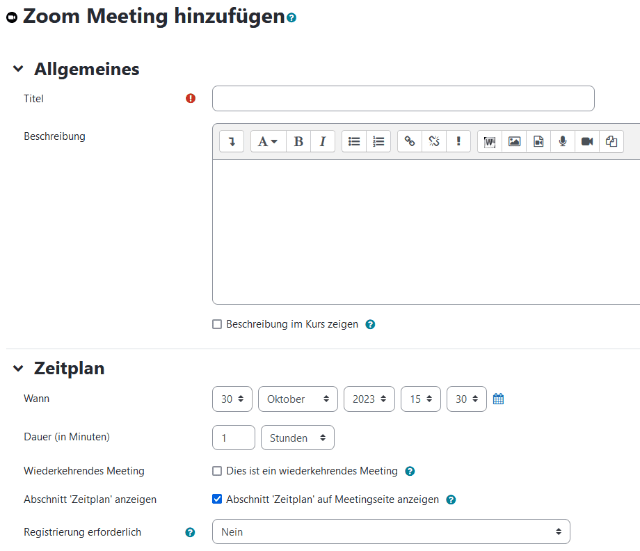This screenshot has width=640, height=551.
Task: Toggle bold formatting in editor
Action: coord(298,142)
